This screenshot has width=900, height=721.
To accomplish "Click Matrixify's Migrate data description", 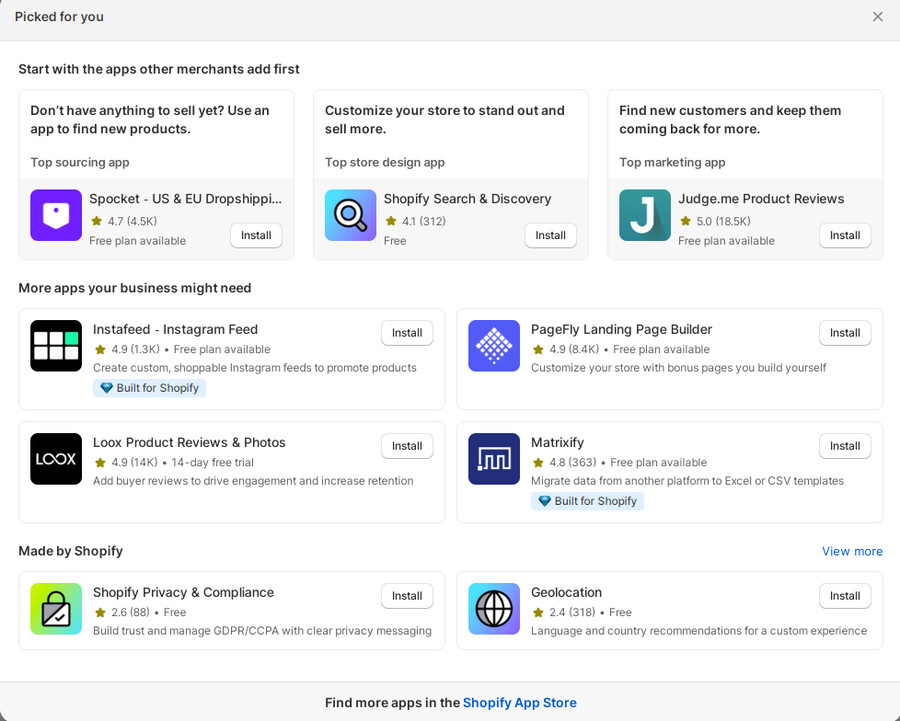I will 687,480.
